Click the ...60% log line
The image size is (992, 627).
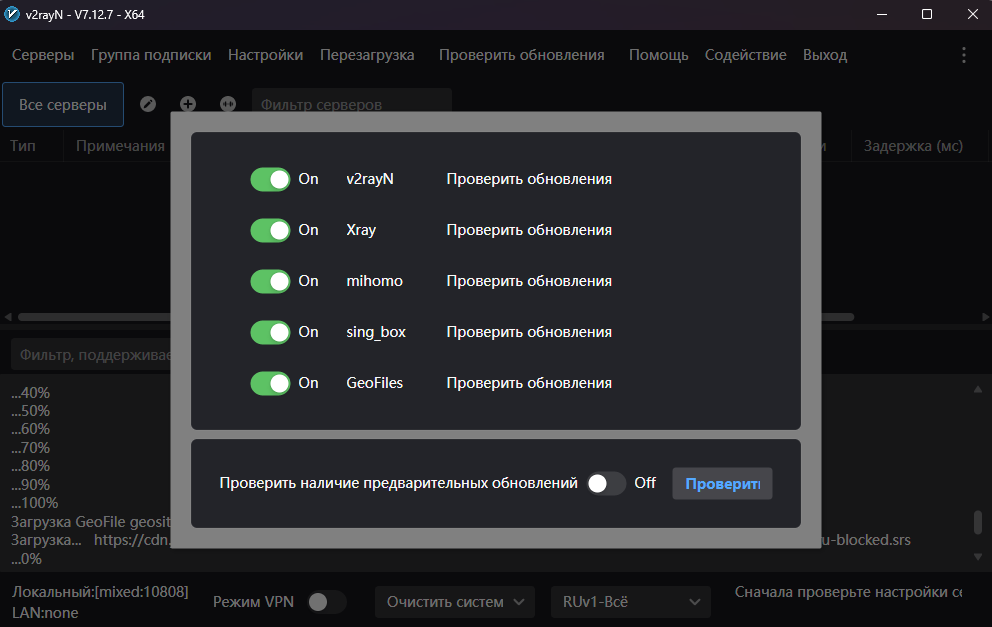(30, 430)
